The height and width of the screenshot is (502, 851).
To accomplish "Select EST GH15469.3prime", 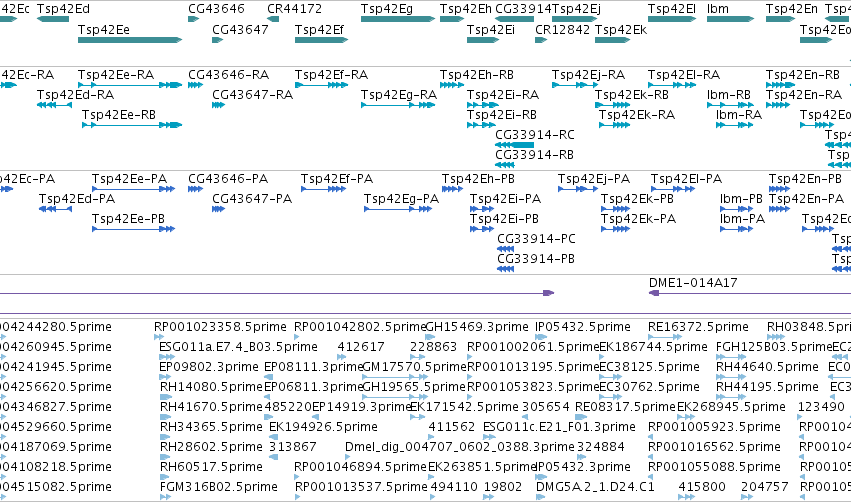I will point(477,327).
